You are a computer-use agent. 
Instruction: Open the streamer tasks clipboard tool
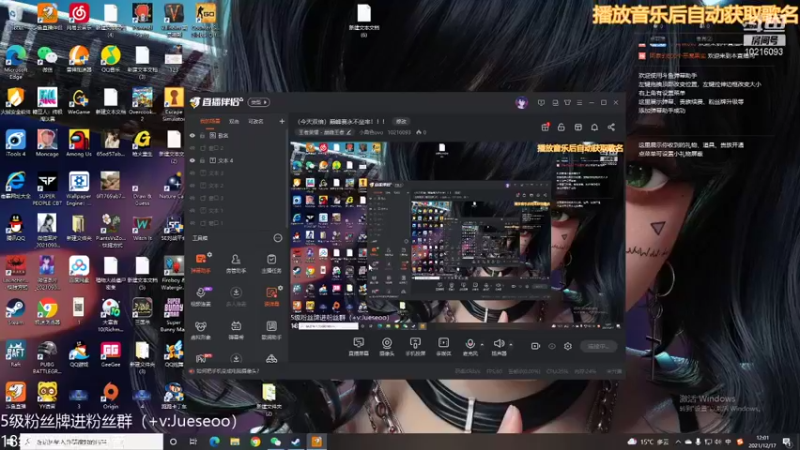[271, 263]
